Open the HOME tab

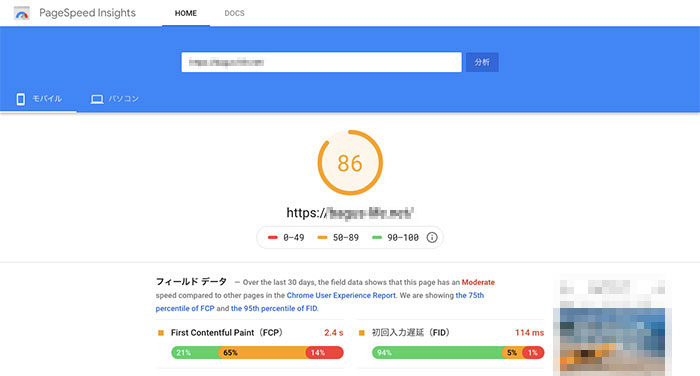(186, 13)
